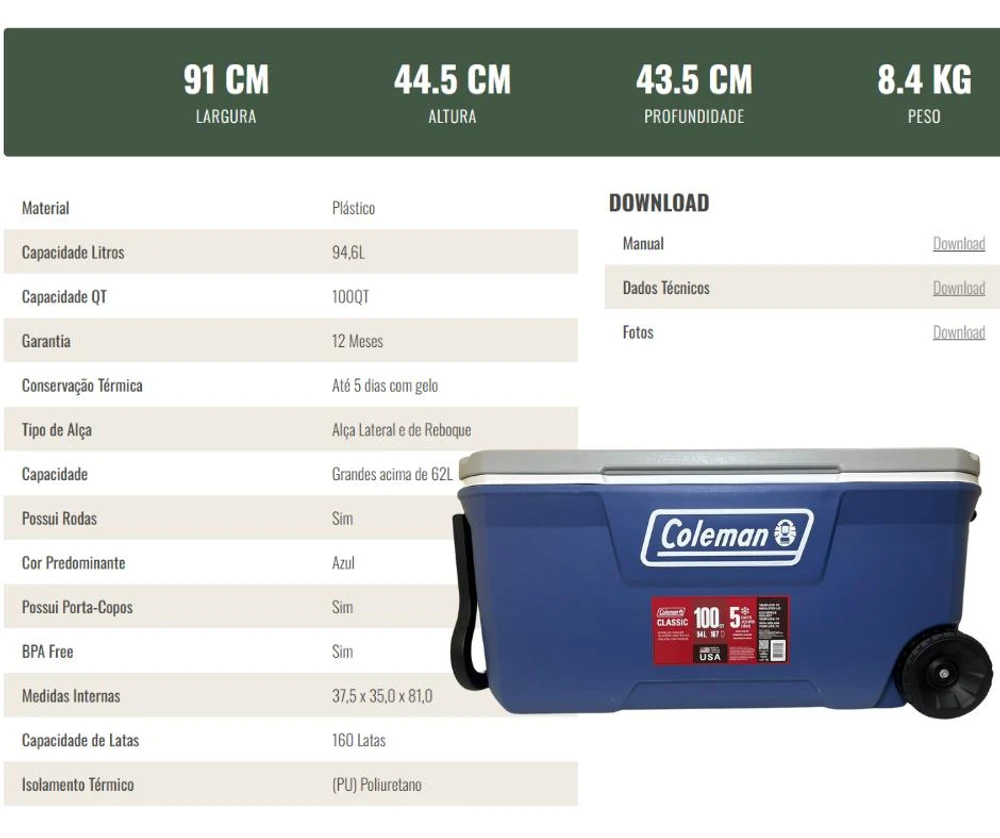Click the 'Capacidade QT' row label

[x=64, y=297]
